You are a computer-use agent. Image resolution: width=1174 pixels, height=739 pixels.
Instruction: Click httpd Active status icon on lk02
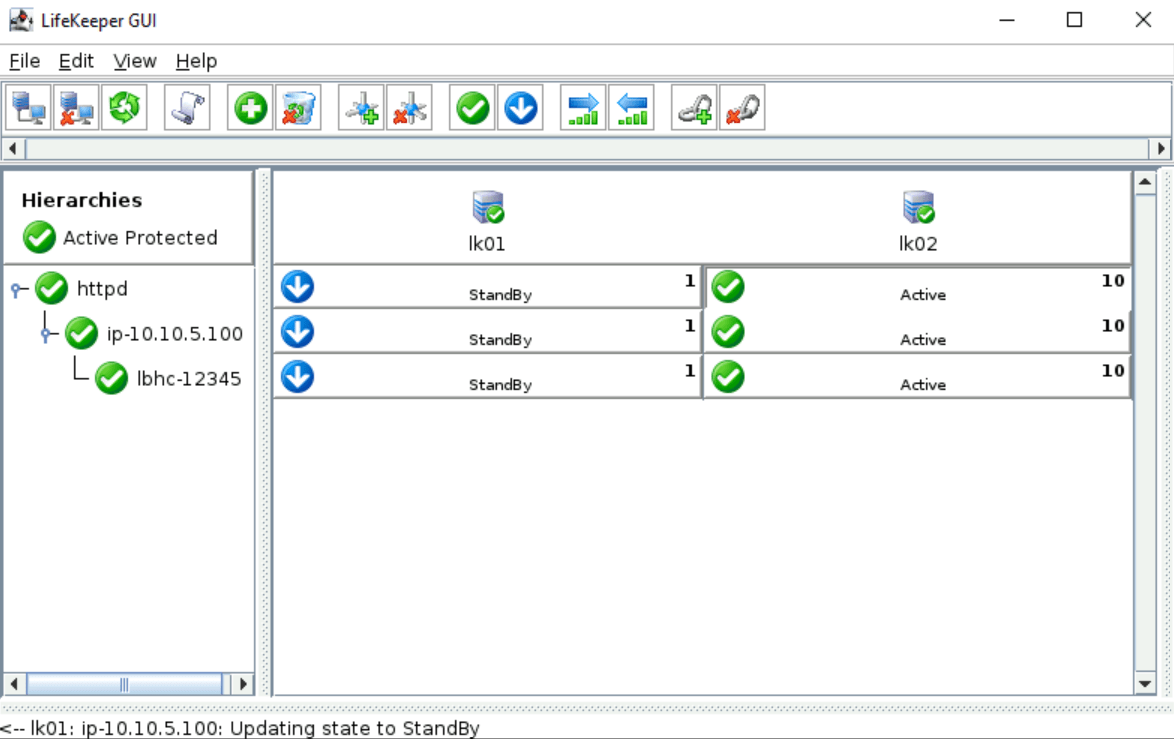click(729, 287)
